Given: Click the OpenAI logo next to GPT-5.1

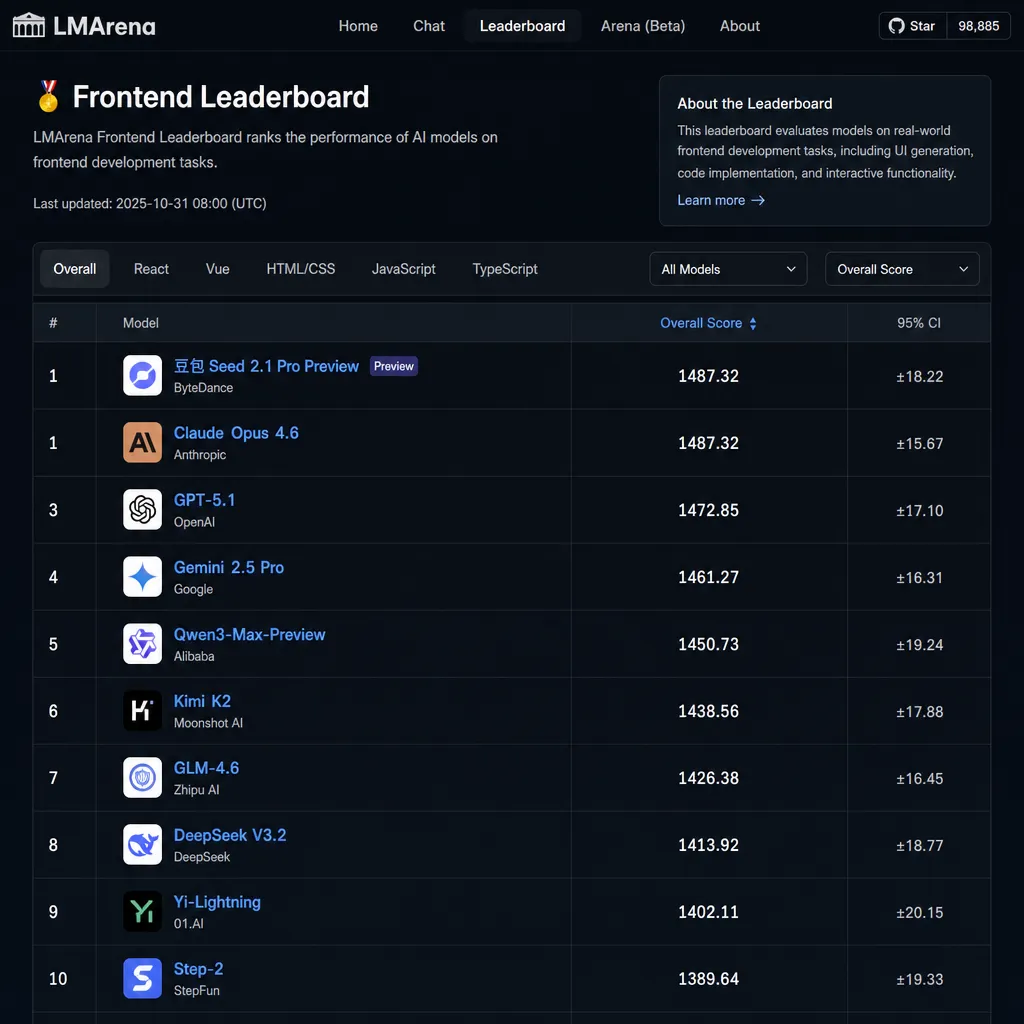Looking at the screenshot, I should click(142, 509).
